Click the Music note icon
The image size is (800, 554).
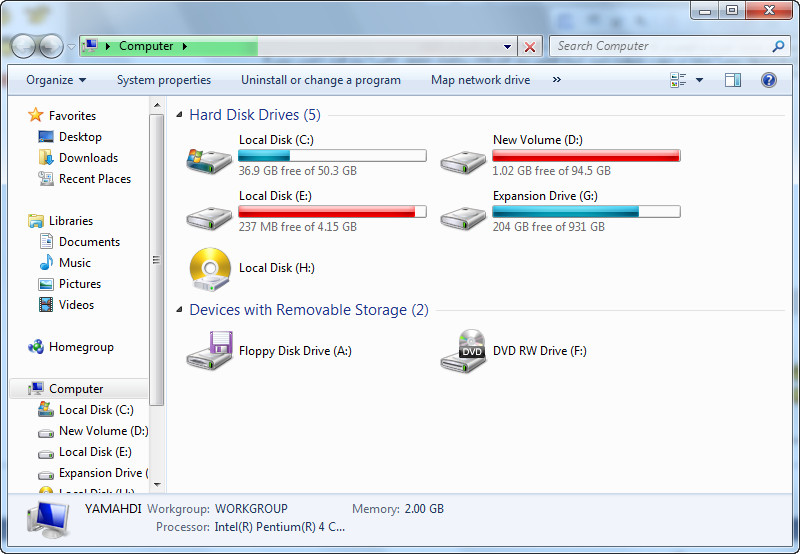tap(46, 263)
